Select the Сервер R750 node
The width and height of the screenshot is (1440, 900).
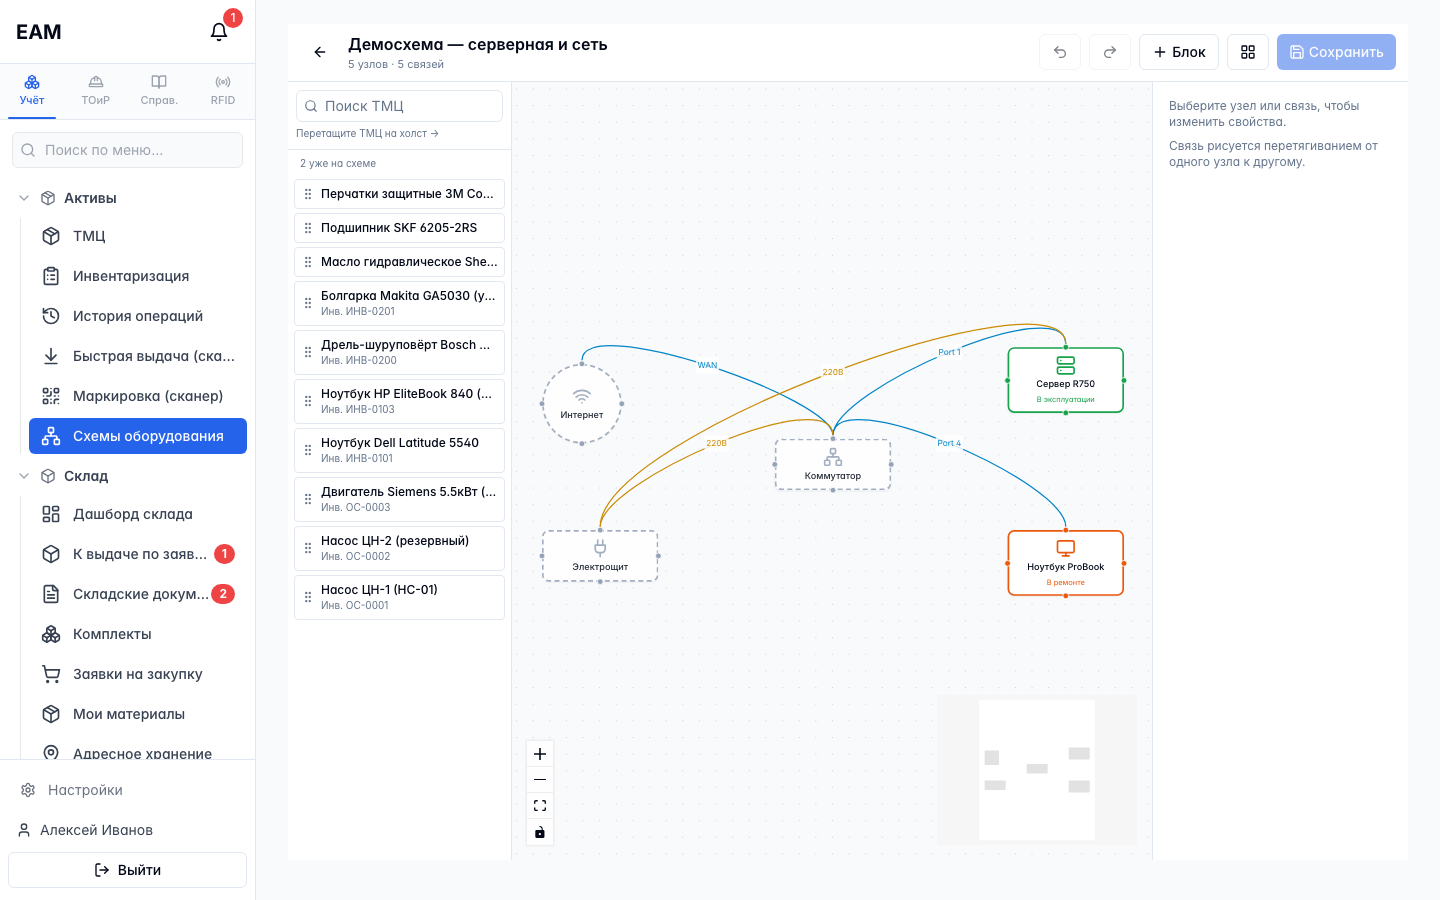[1066, 380]
